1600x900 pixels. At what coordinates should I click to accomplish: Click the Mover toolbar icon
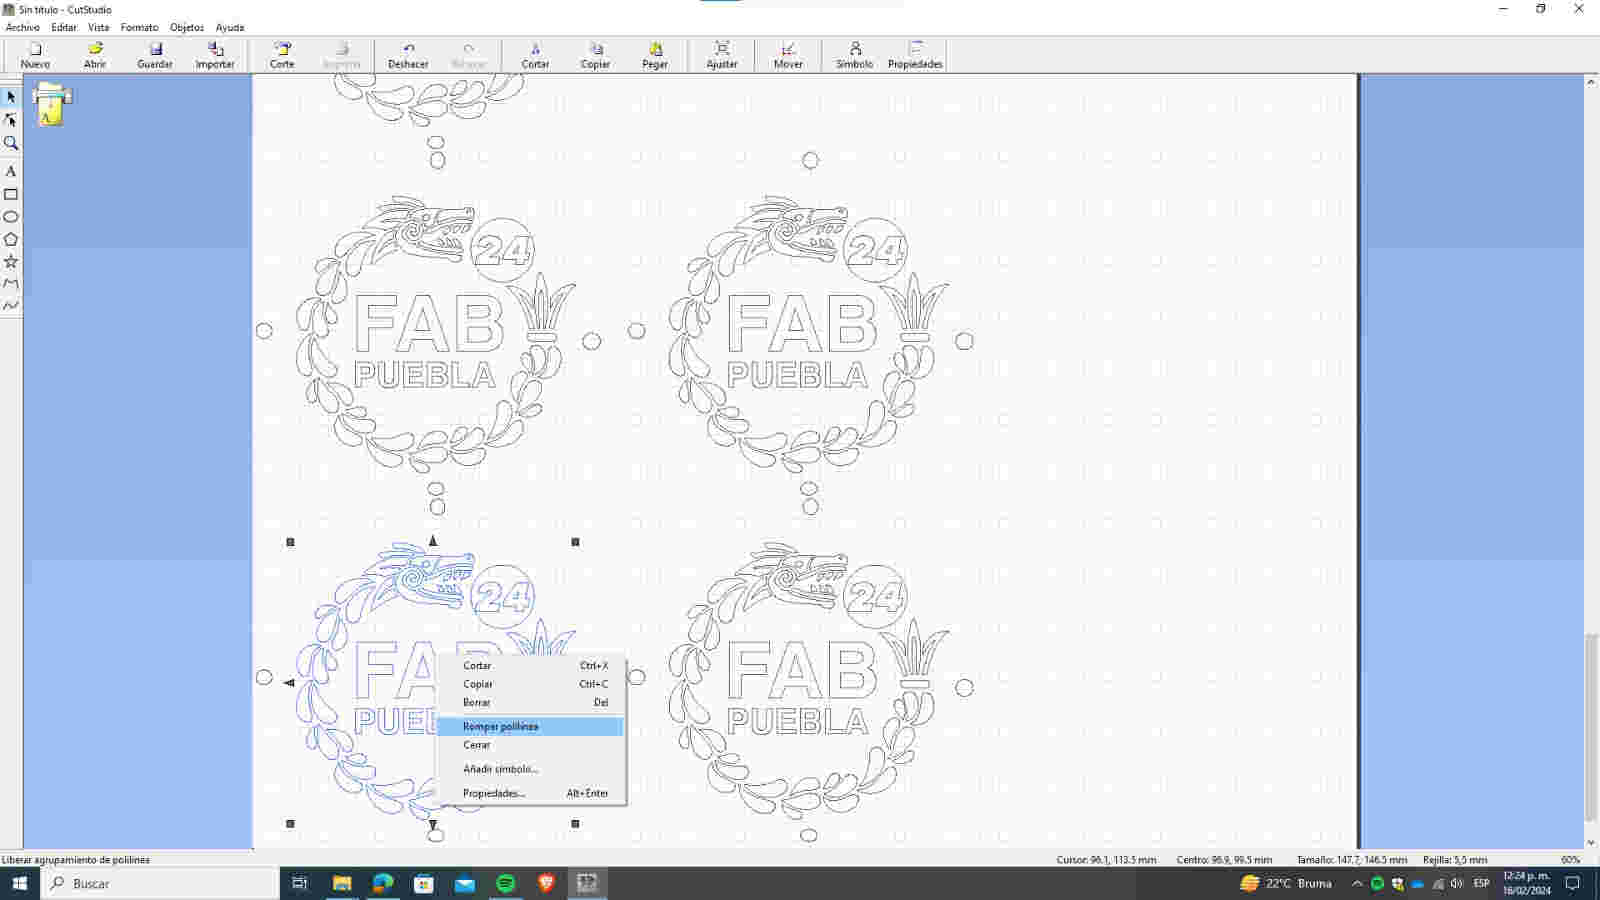(x=788, y=55)
